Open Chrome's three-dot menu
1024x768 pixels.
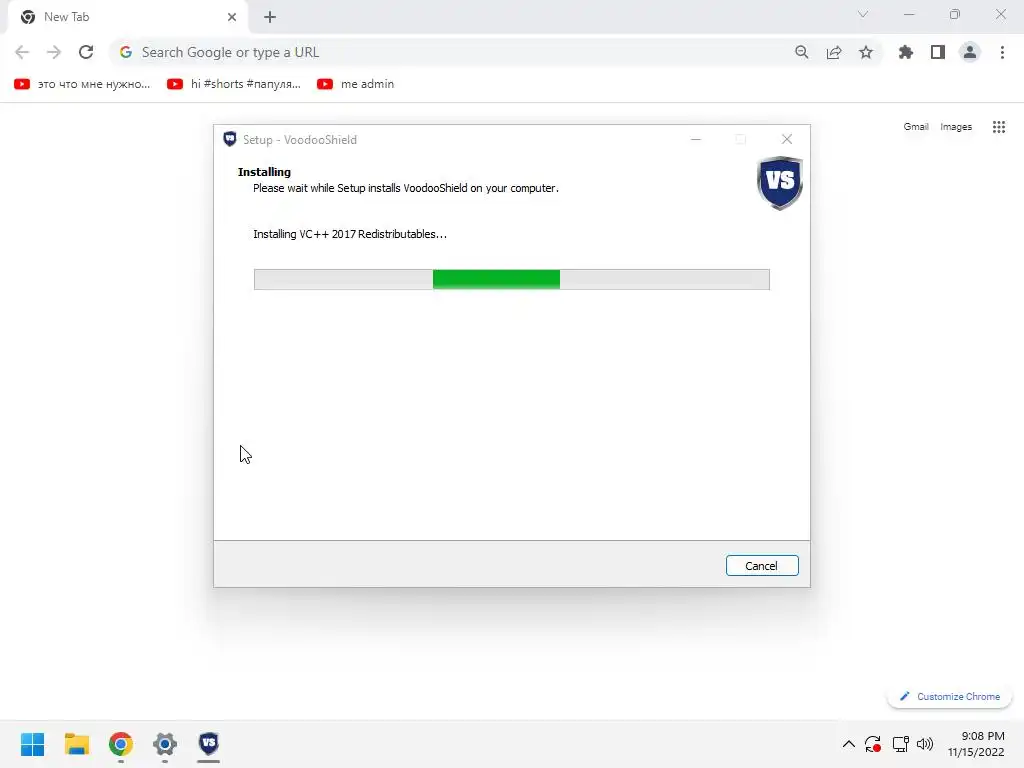tap(1002, 52)
